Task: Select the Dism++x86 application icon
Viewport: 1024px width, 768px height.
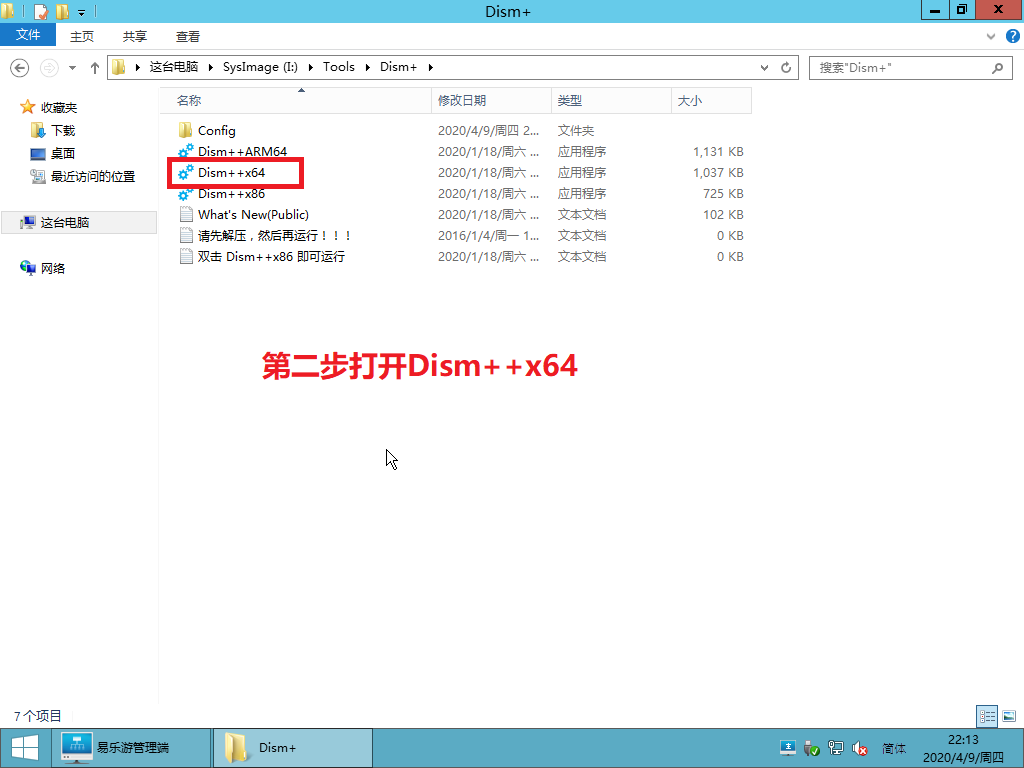Action: pyautogui.click(x=185, y=193)
